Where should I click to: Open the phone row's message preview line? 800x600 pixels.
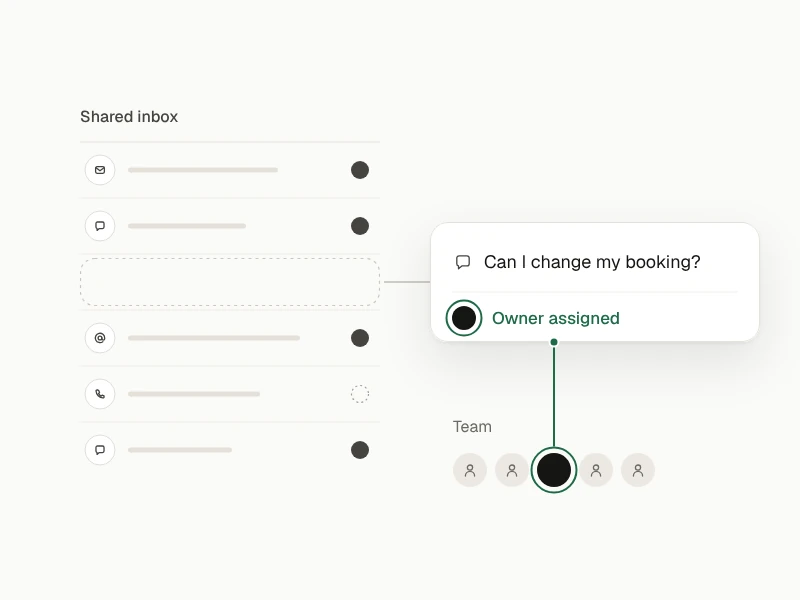194,394
